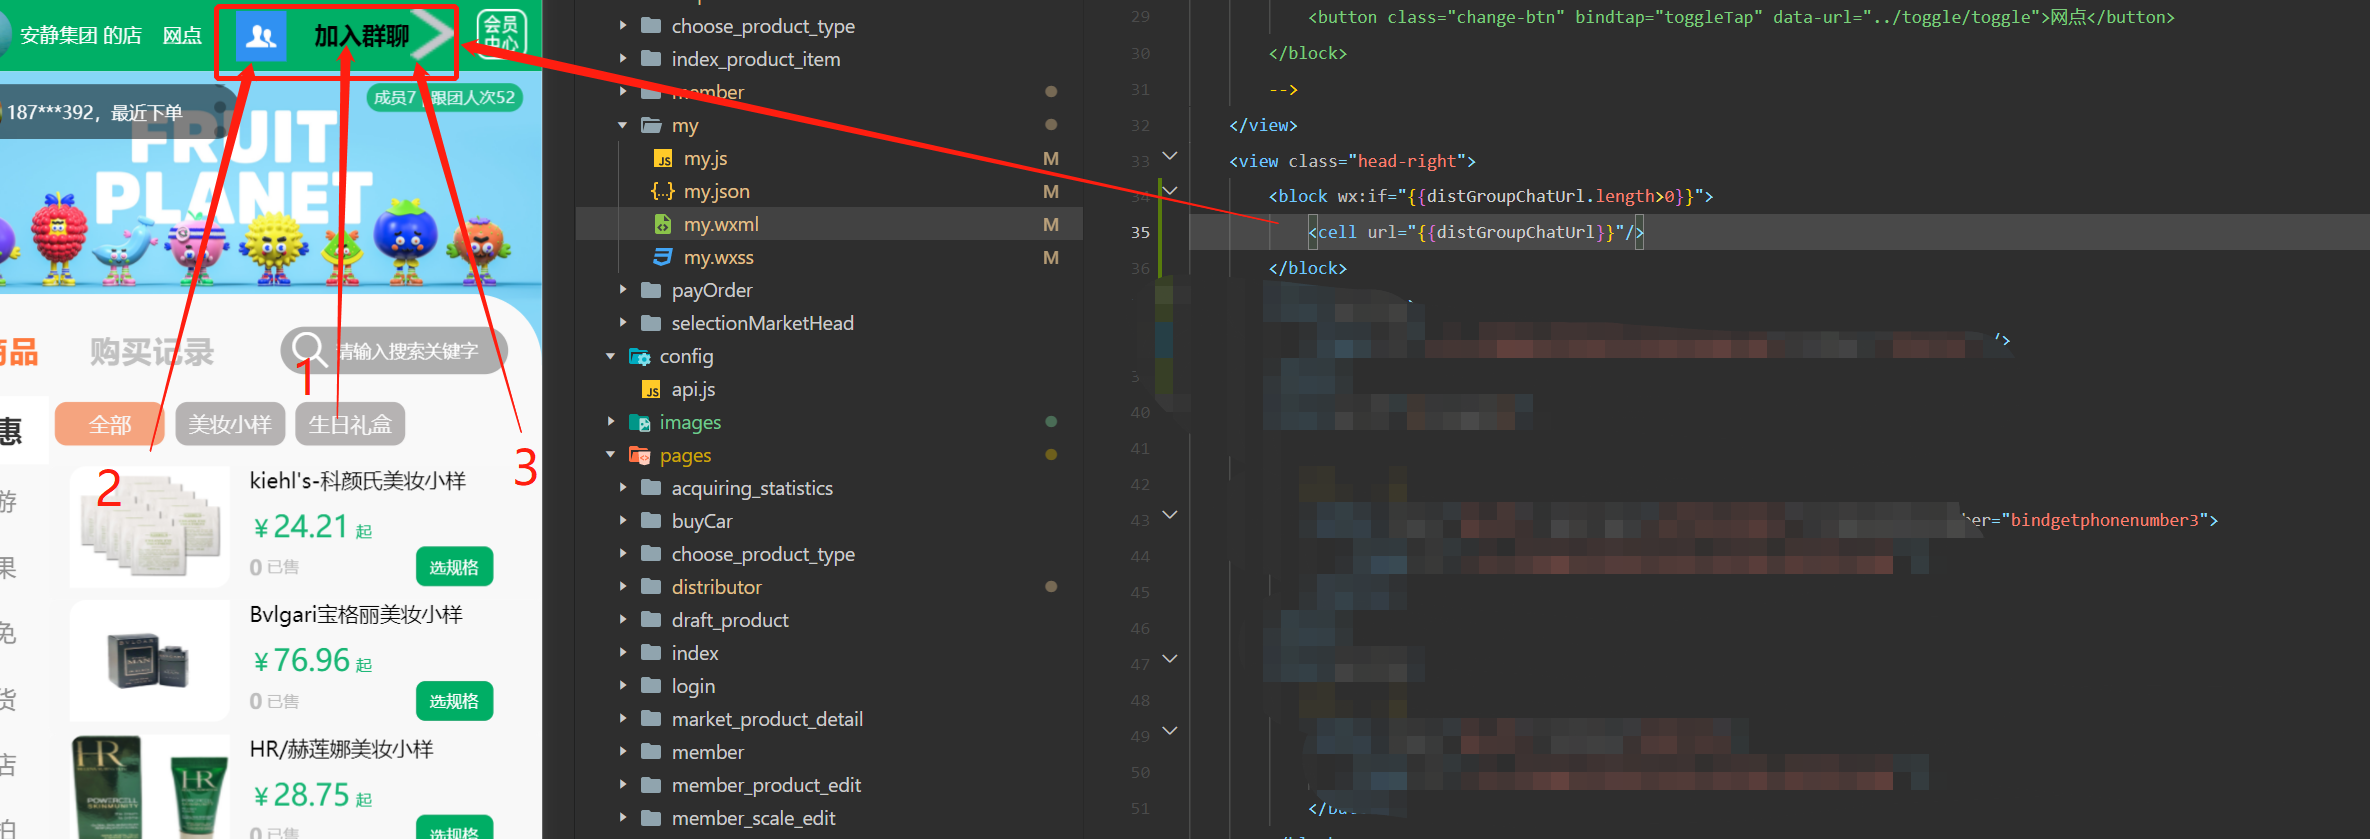This screenshot has height=839, width=2370.
Task: Click the my.json braces icon
Action: point(662,191)
